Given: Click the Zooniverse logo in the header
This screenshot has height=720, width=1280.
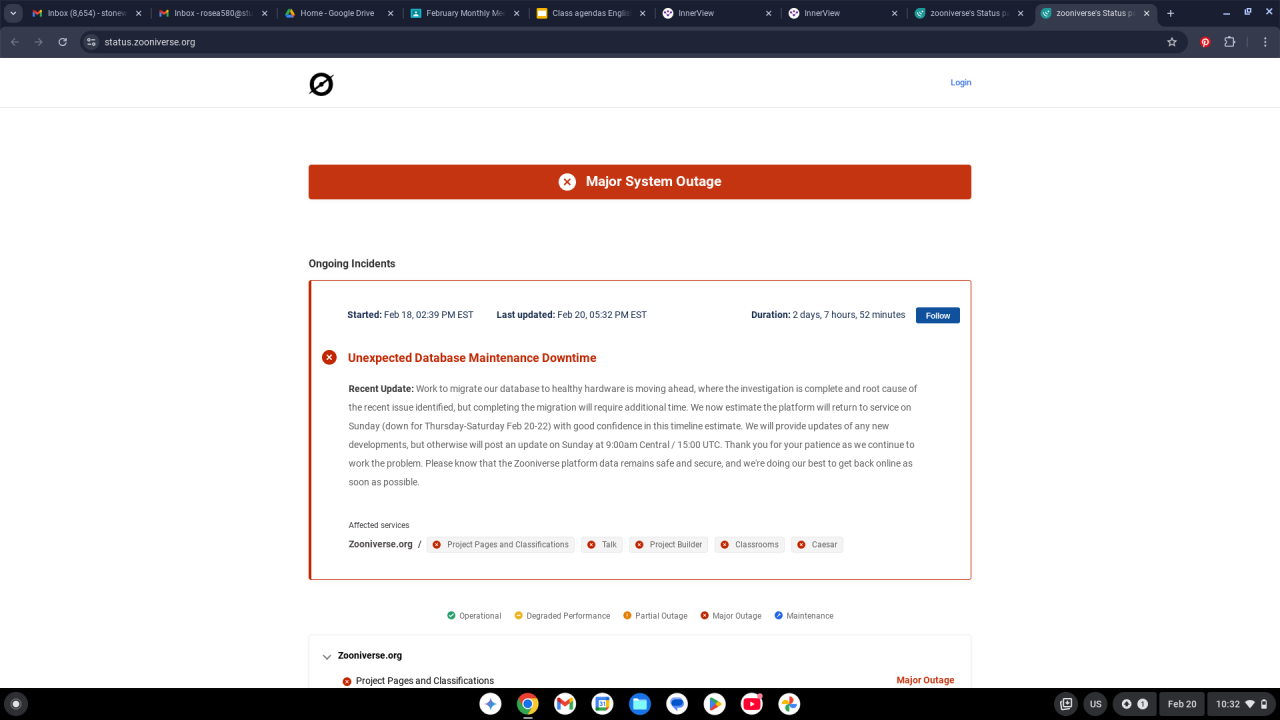Looking at the screenshot, I should [x=321, y=85].
